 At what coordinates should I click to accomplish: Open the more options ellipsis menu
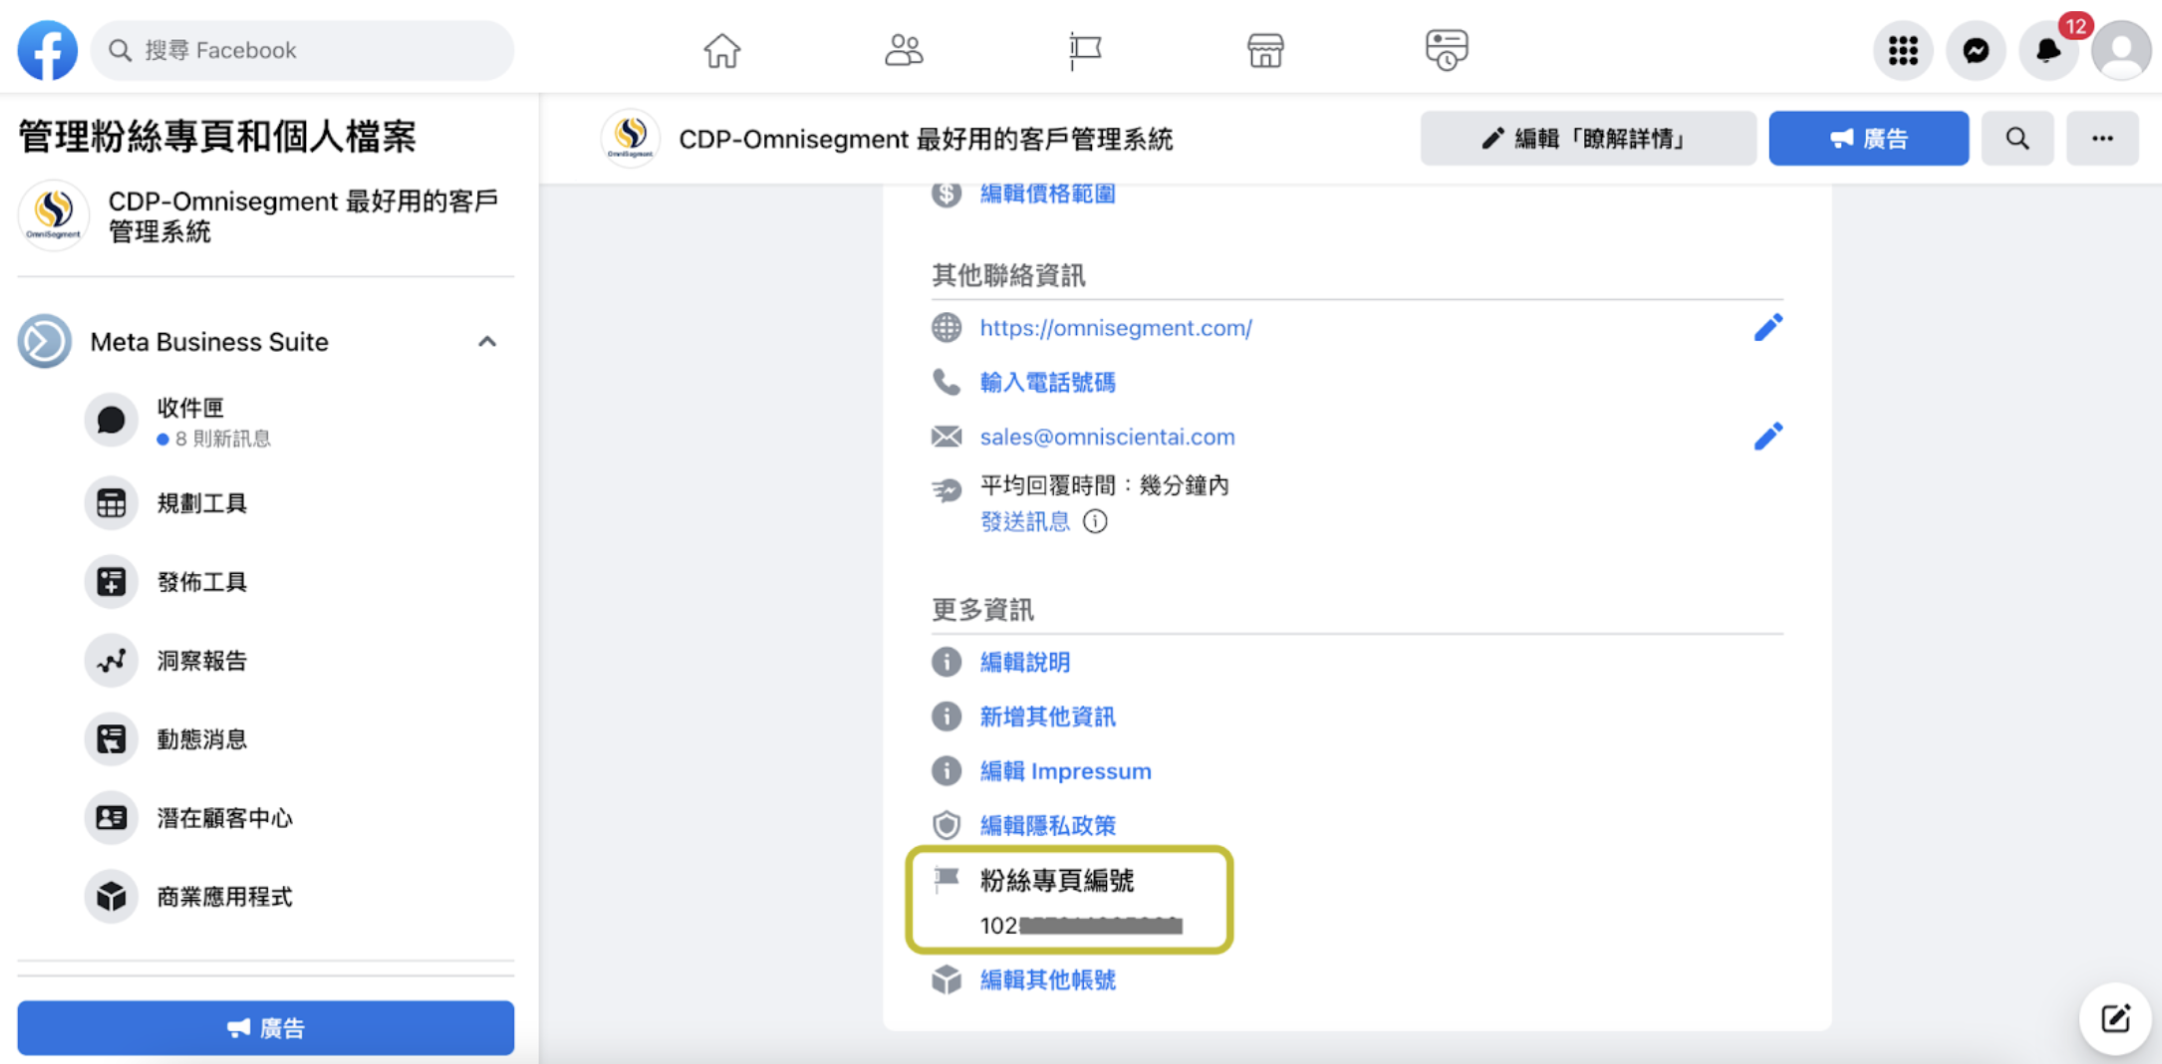[x=2102, y=138]
